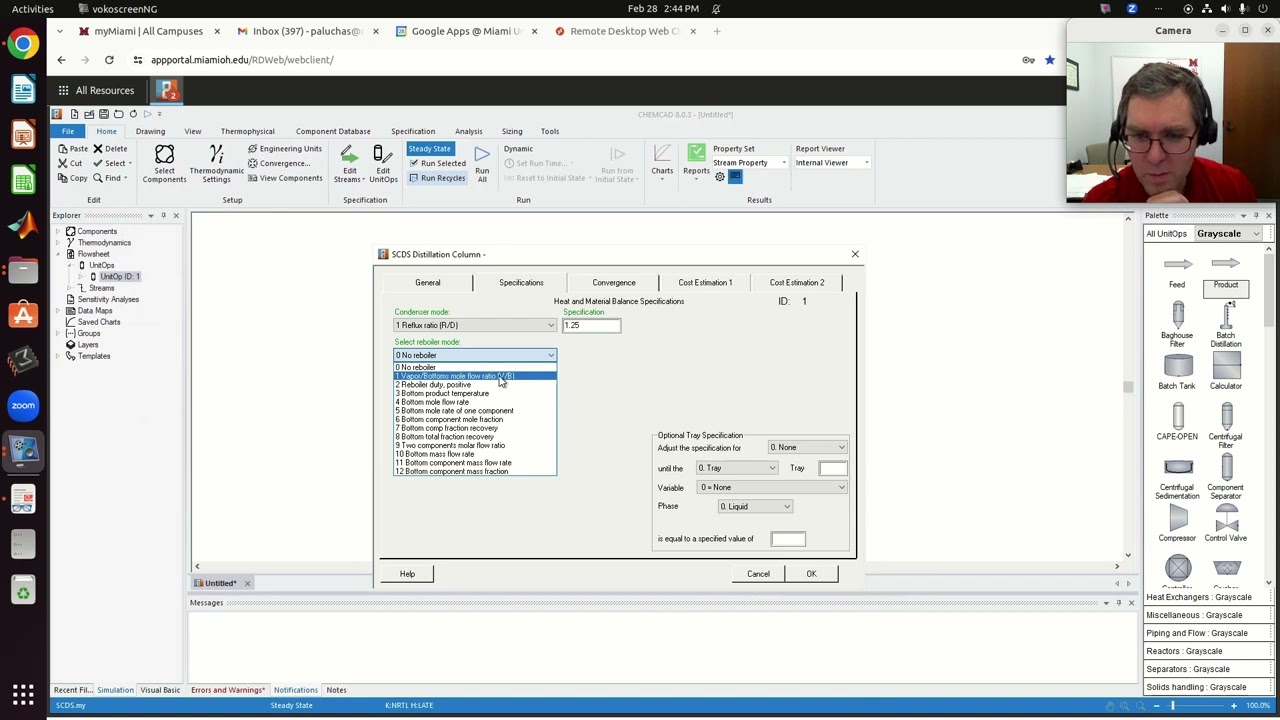Select Sensitivity Analyses in Explorer tree
This screenshot has height=720, width=1280.
(x=108, y=299)
